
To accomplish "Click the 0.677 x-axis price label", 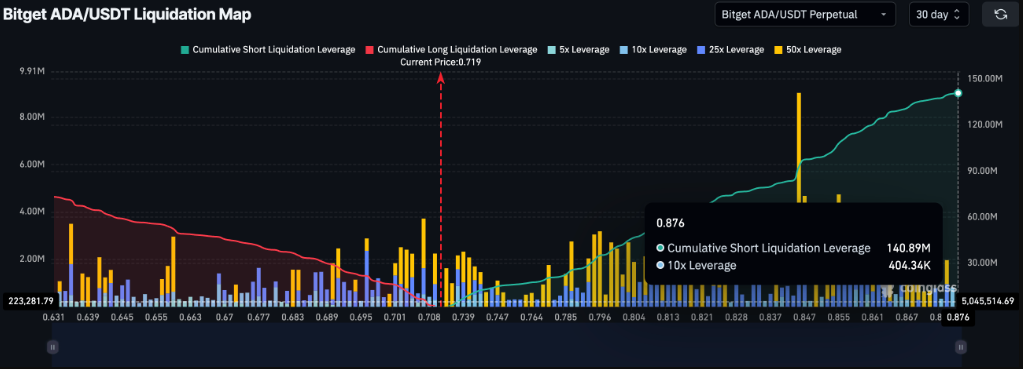I will tap(259, 317).
